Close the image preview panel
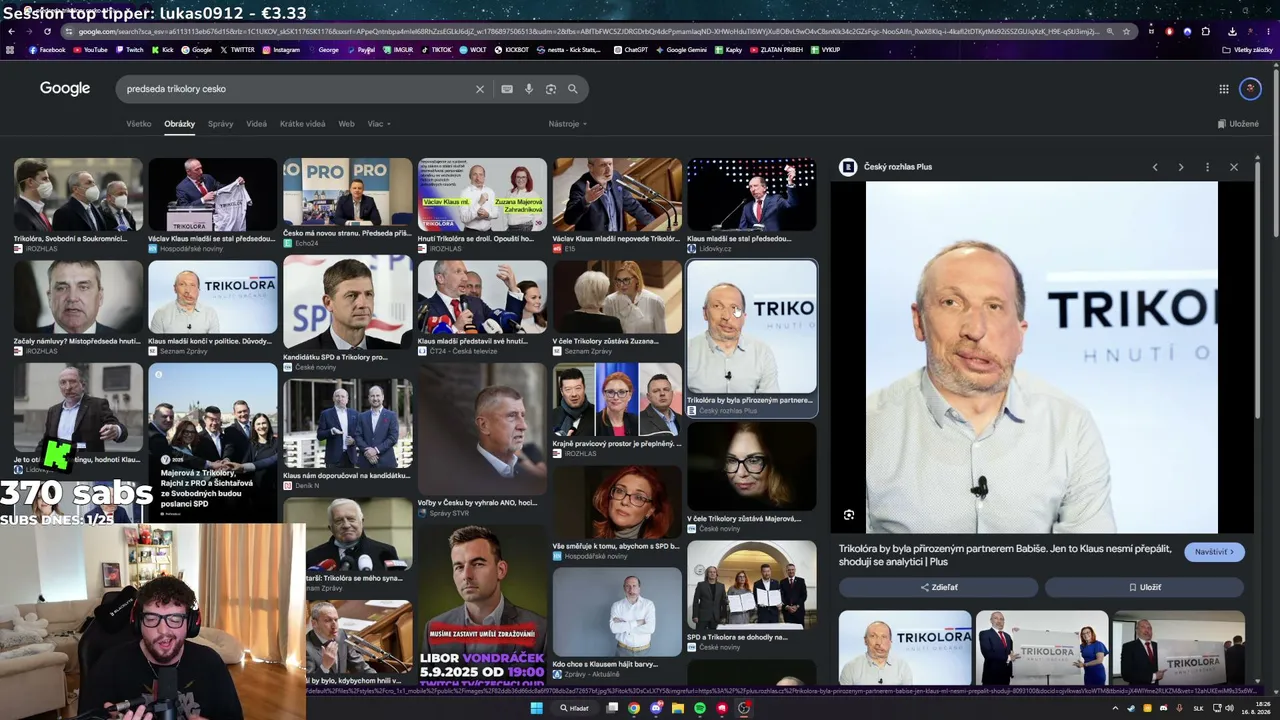 tap(1234, 167)
